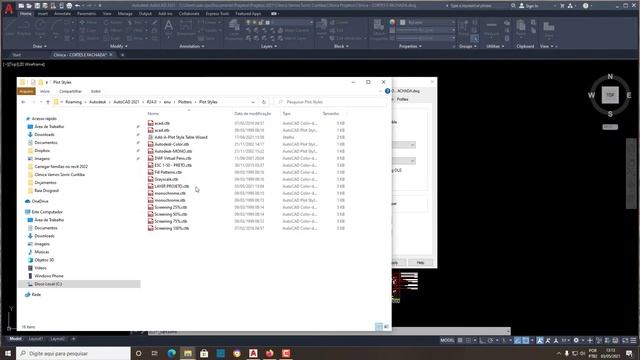Image resolution: width=640 pixels, height=360 pixels.
Task: Sort files by Tamanho column
Action: click(331, 113)
